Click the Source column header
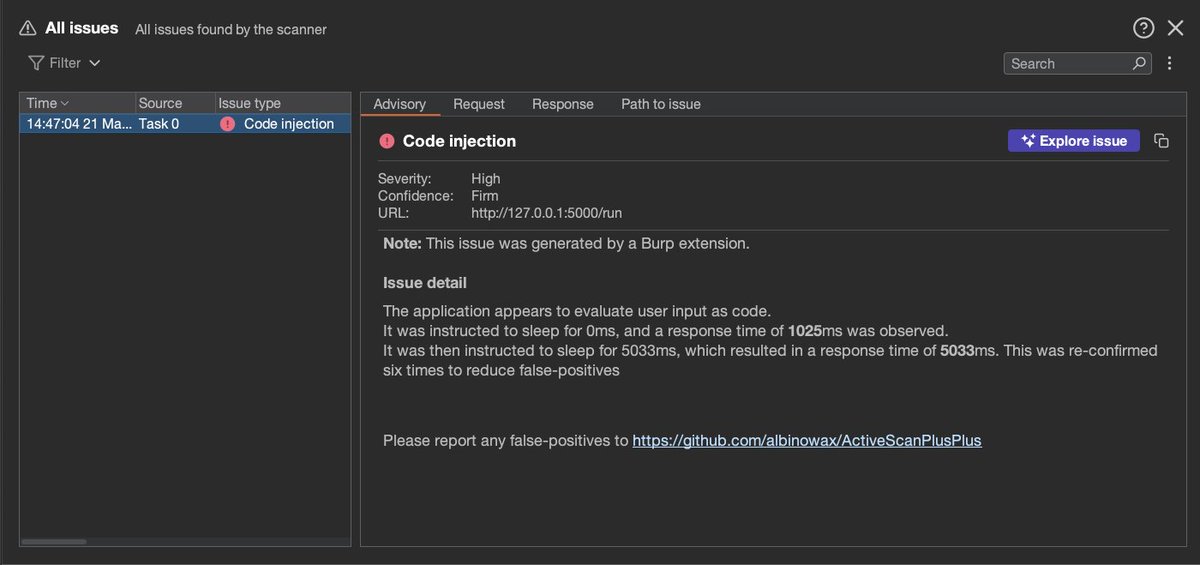1200x565 pixels. click(175, 103)
